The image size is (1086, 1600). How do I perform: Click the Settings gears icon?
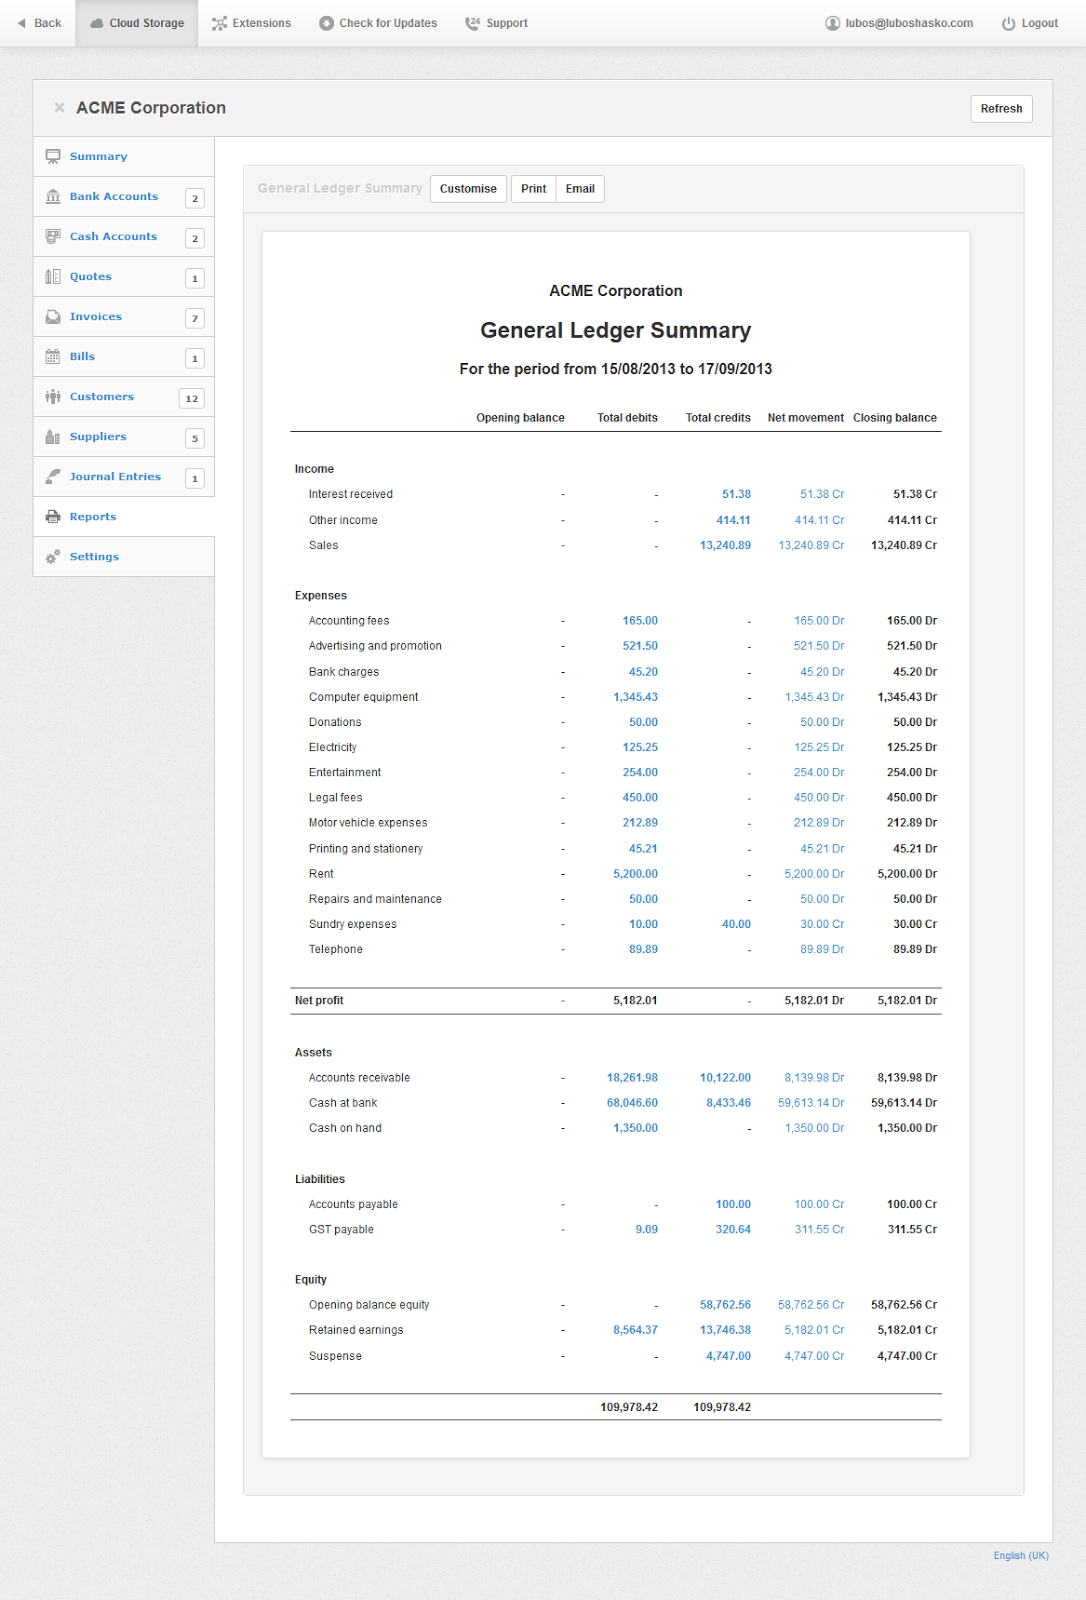pyautogui.click(x=53, y=557)
